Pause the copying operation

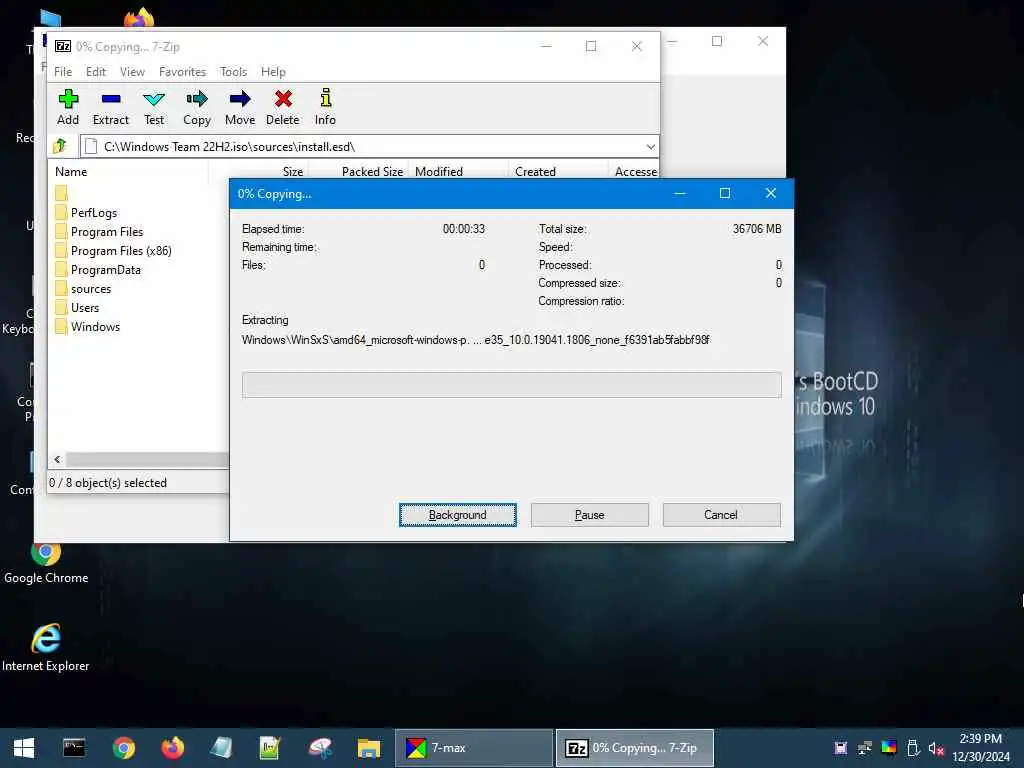(590, 515)
